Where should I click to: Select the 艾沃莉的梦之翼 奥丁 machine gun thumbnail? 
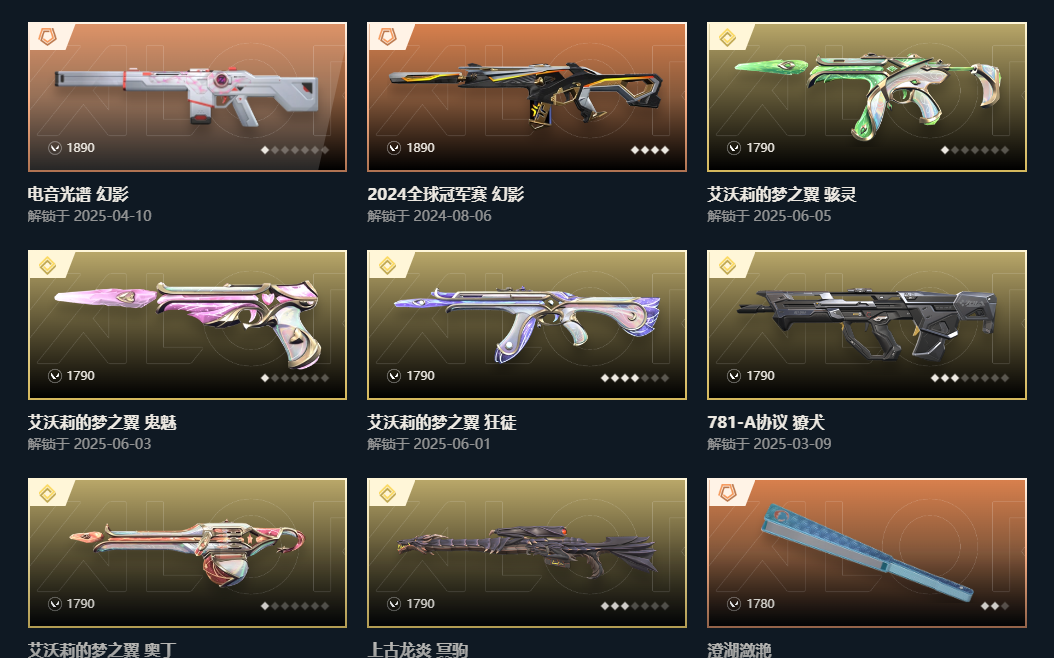tap(187, 553)
